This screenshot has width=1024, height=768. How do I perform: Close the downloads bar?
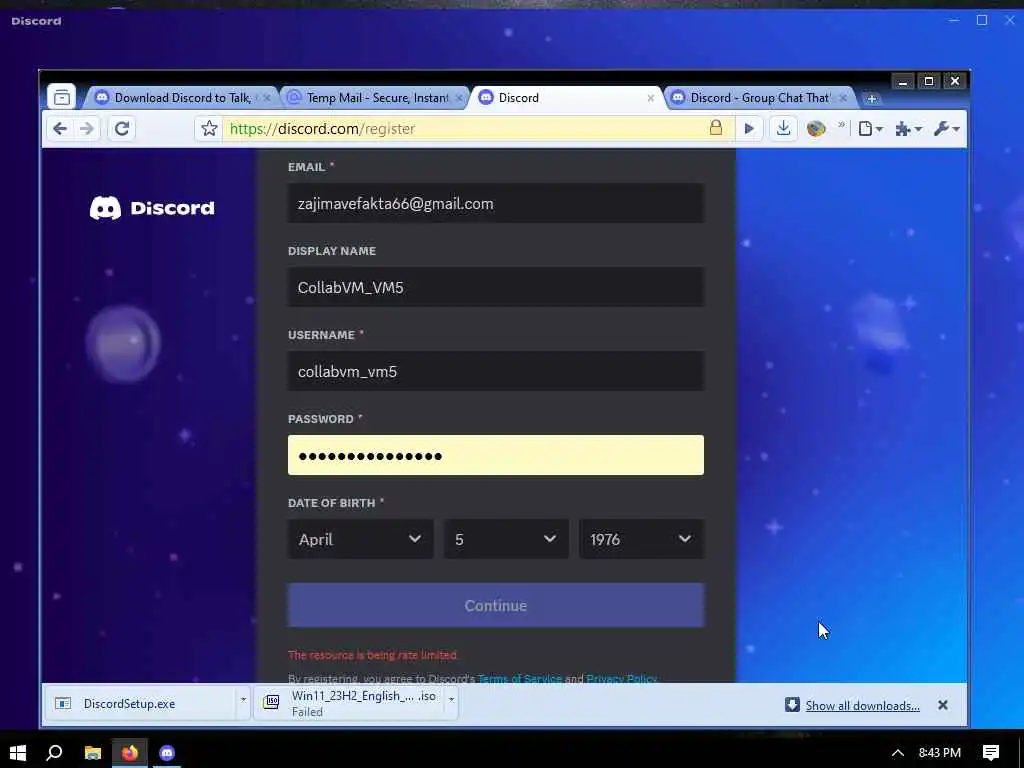click(x=942, y=705)
